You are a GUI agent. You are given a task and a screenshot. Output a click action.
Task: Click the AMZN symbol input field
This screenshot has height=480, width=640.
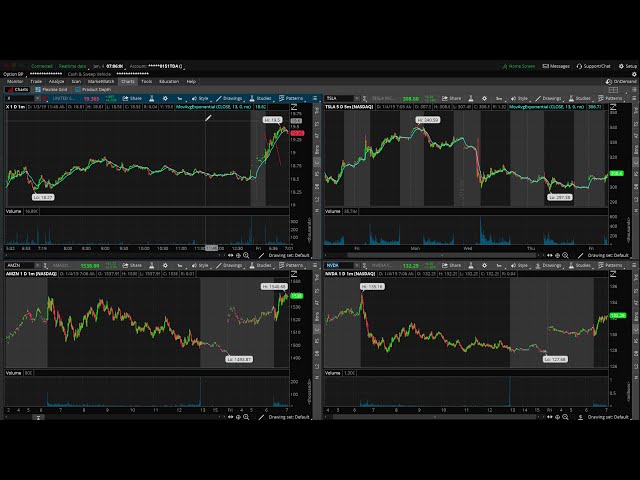[22, 265]
